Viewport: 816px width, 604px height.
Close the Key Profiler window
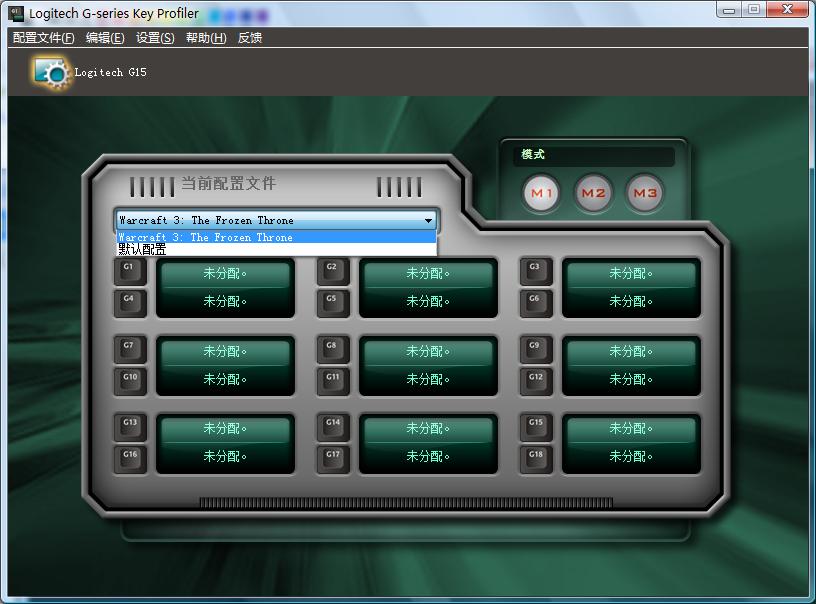tap(787, 10)
